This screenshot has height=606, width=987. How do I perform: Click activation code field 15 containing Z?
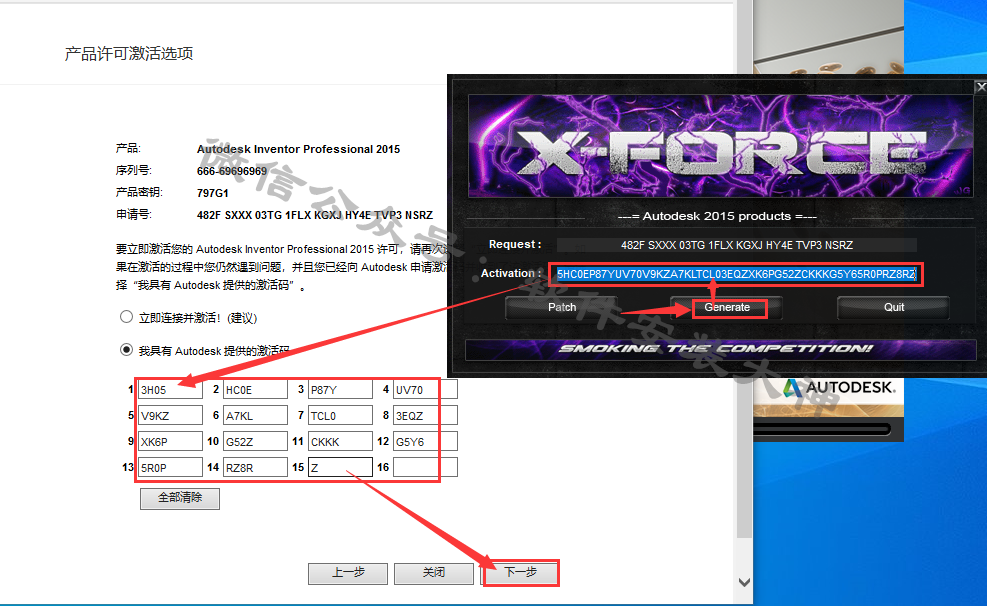coord(340,467)
